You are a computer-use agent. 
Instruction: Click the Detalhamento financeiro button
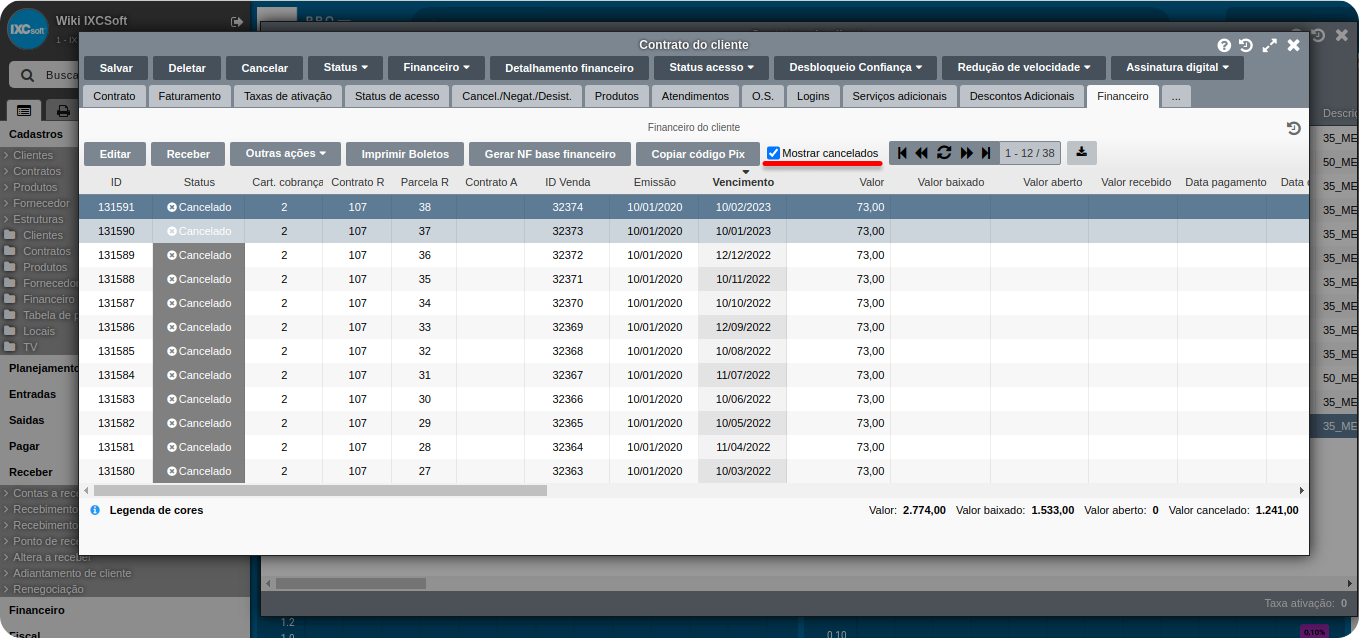pyautogui.click(x=569, y=68)
